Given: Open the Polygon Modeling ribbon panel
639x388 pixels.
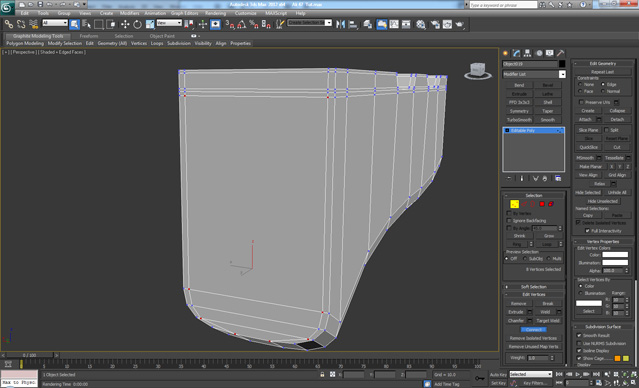Looking at the screenshot, I should tap(25, 43).
